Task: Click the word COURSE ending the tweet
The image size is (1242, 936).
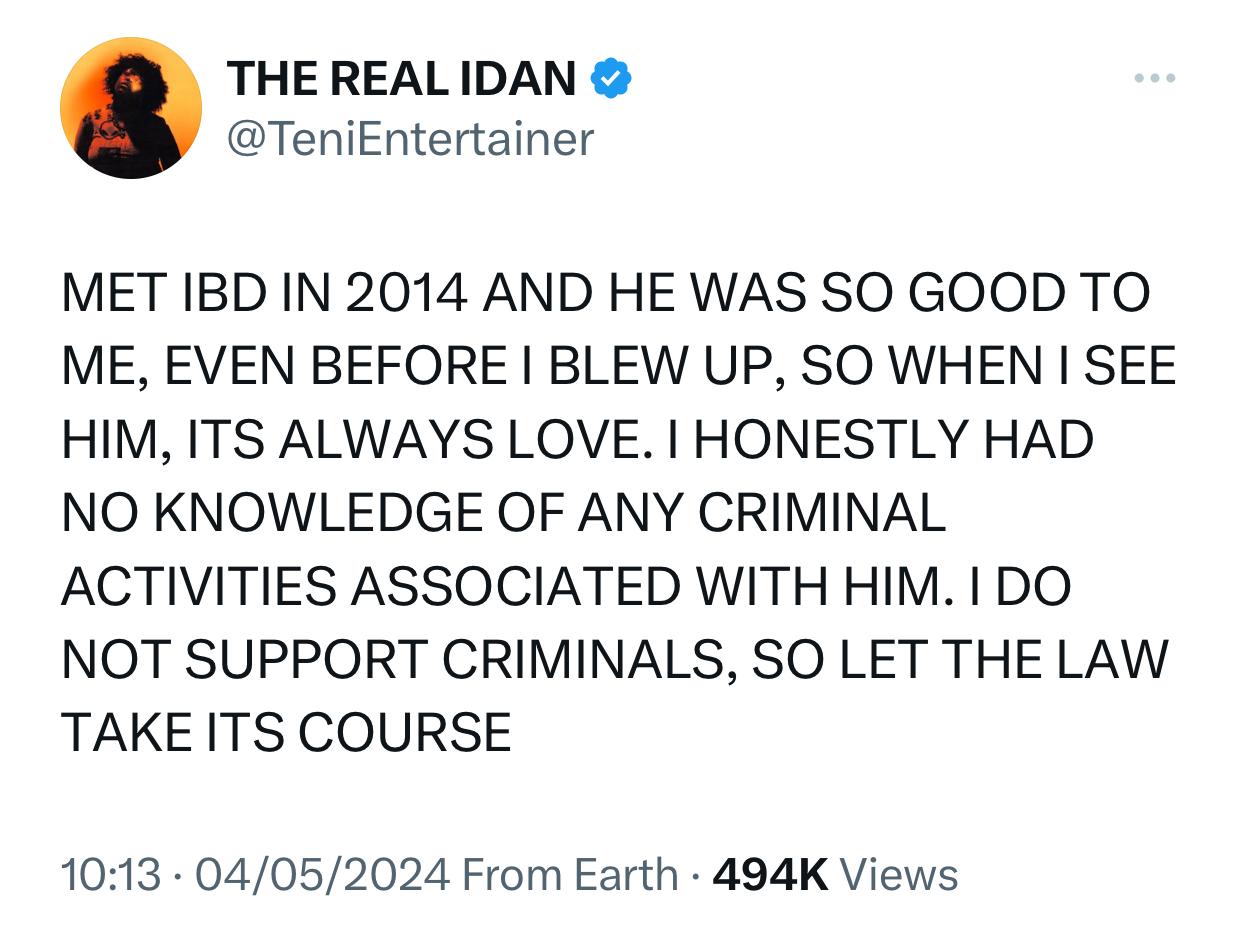Action: click(x=404, y=733)
